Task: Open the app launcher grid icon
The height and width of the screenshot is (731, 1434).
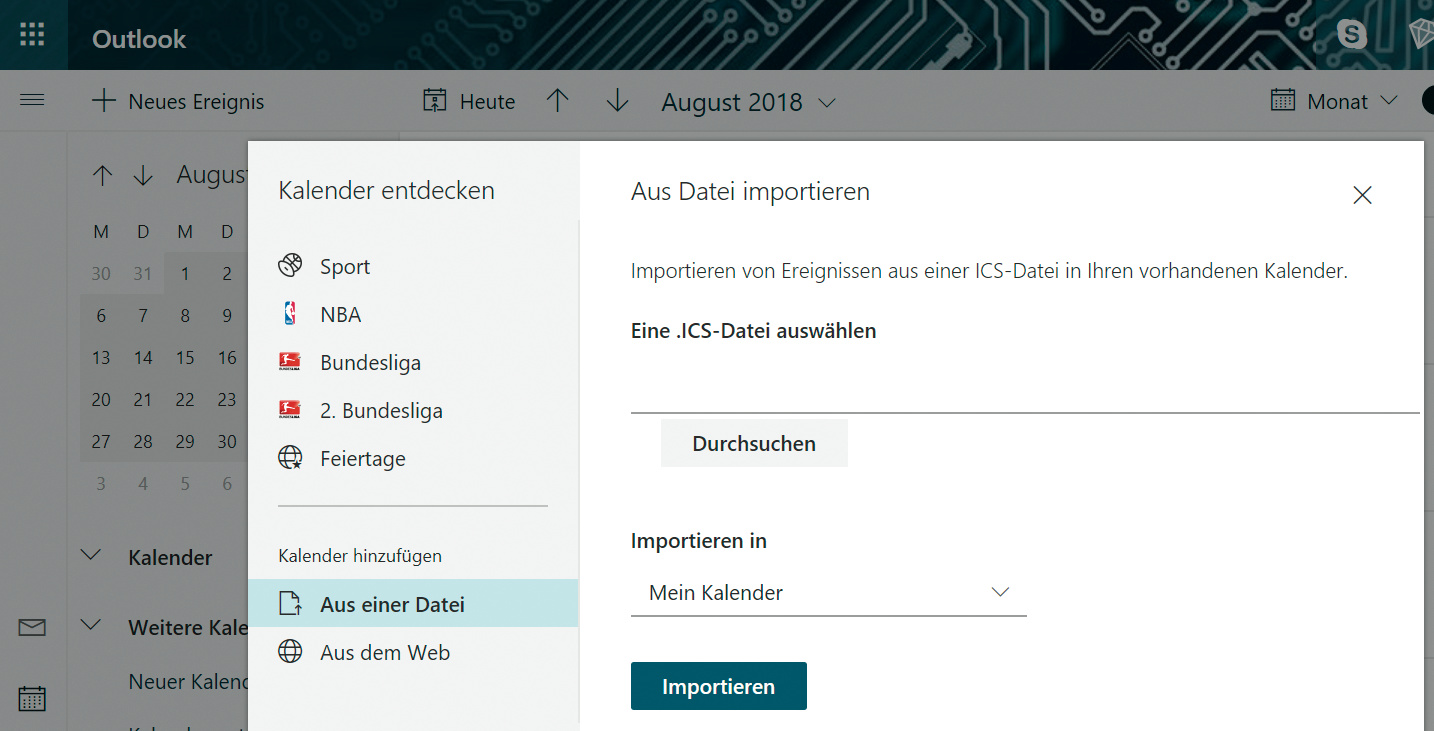Action: [x=33, y=36]
